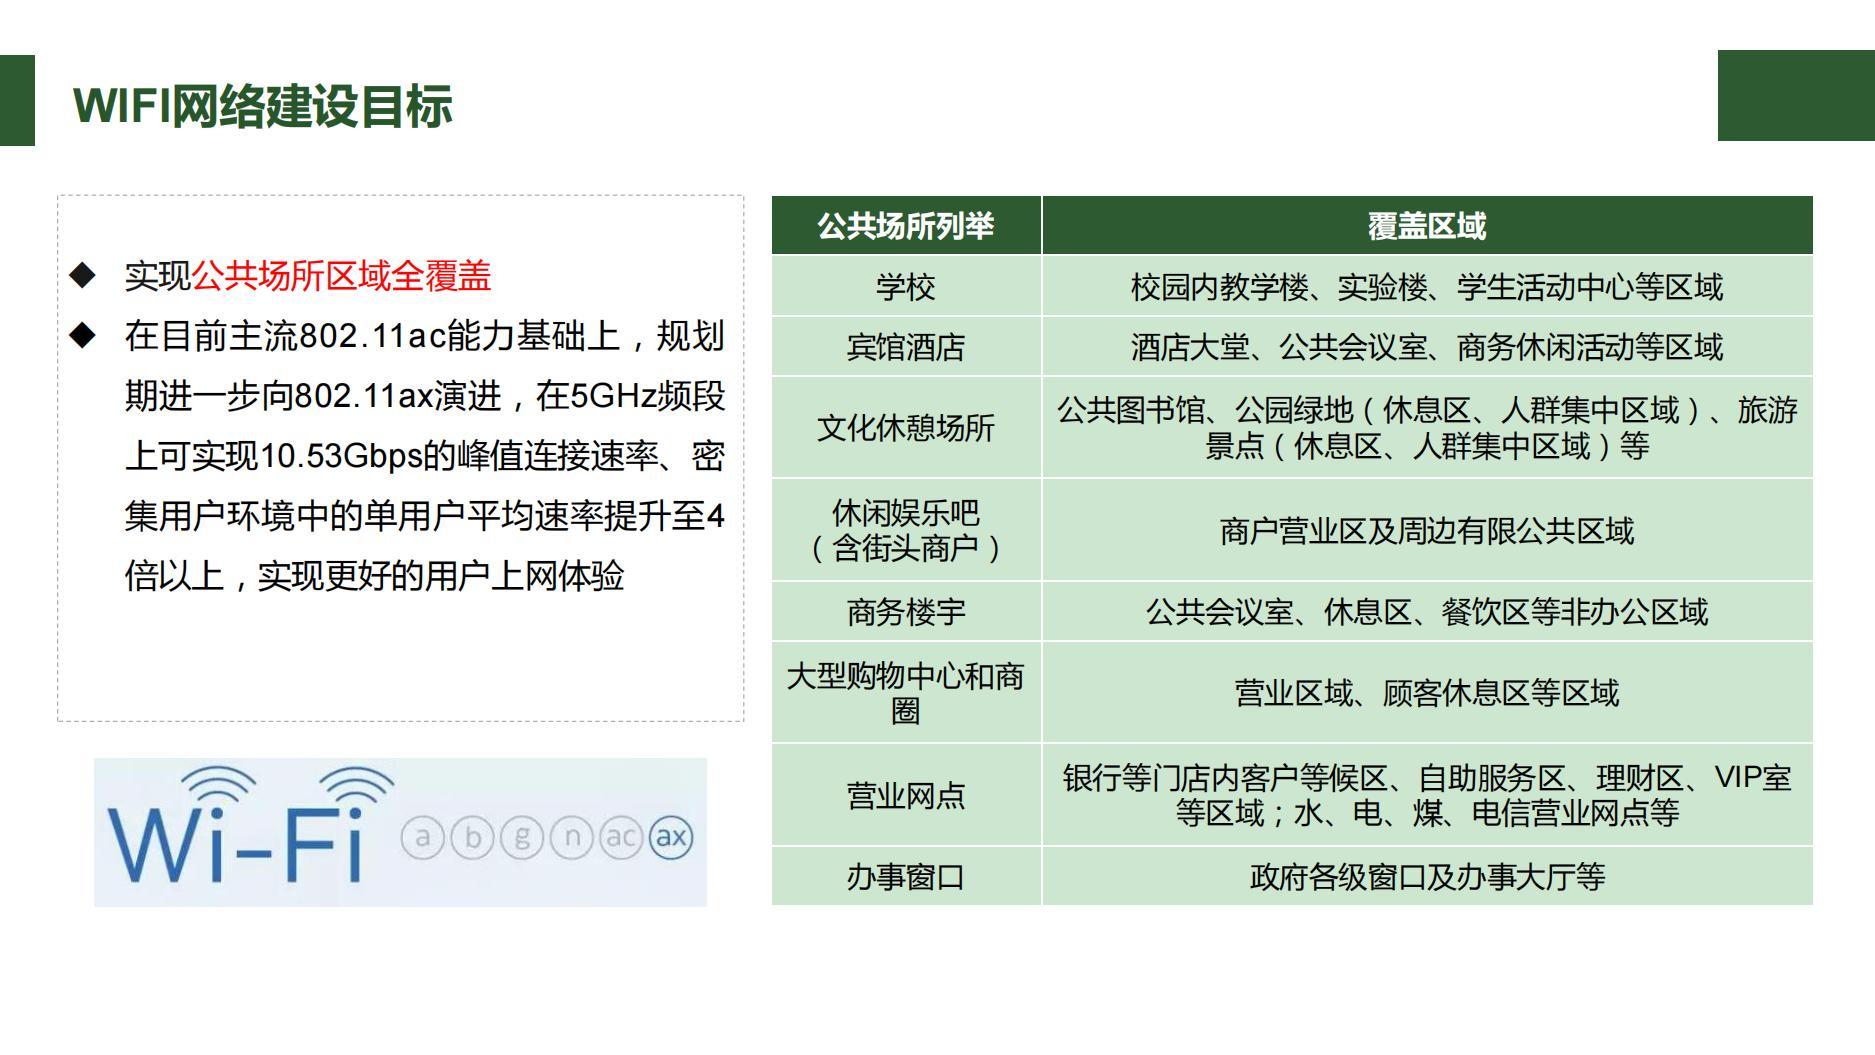Click the "ac" circle in the Wi-Fi image

pyautogui.click(x=620, y=837)
